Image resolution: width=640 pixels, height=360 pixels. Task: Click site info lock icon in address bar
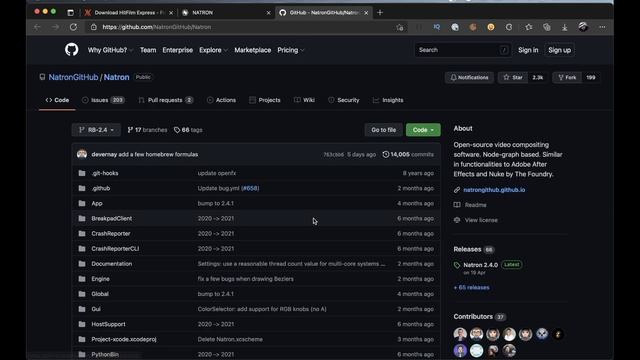click(x=94, y=27)
